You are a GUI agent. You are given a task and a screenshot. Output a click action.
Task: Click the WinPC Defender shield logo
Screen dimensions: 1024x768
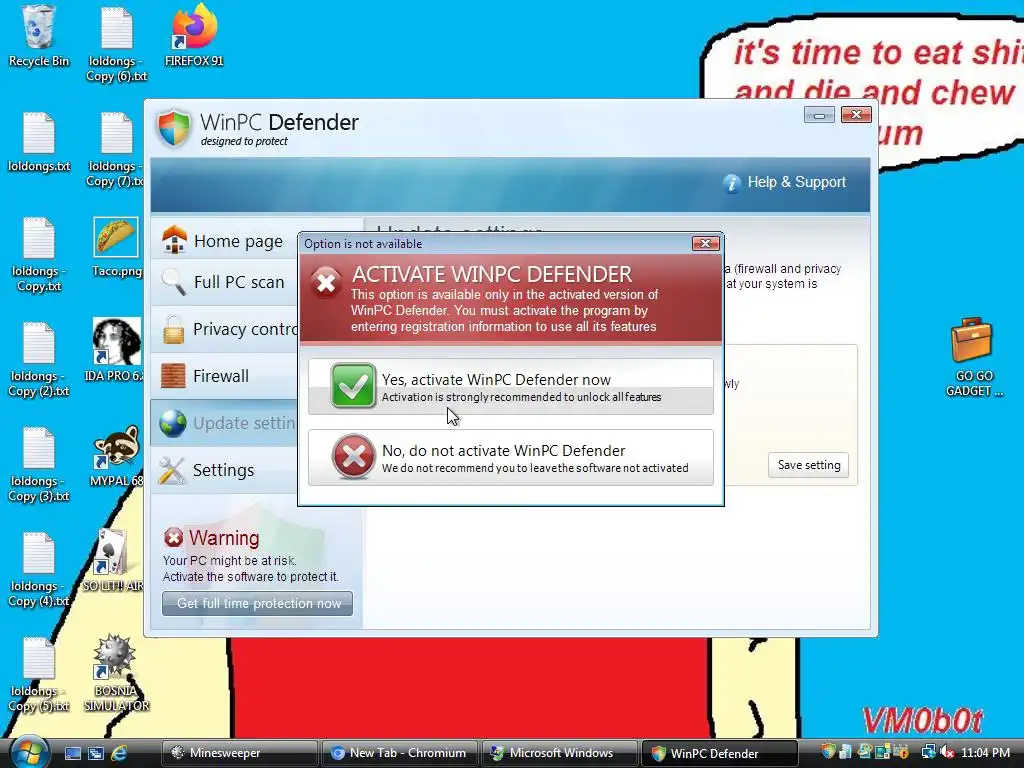[x=174, y=128]
